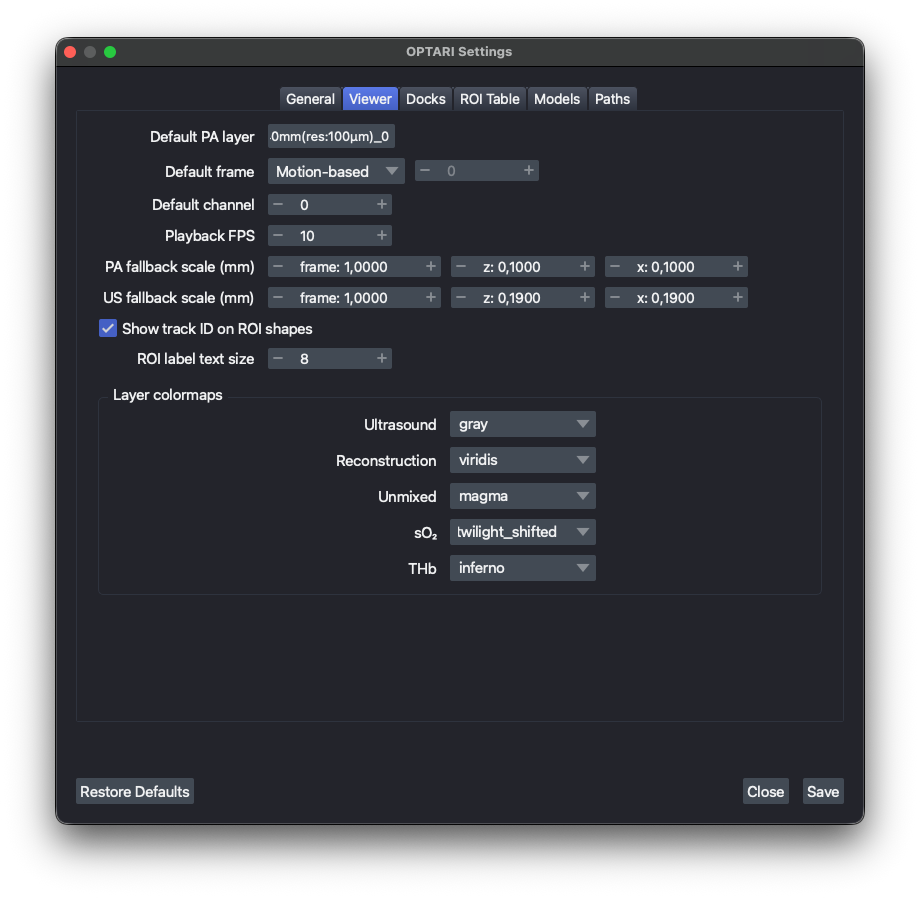Increase PA fallback x scale
Image resolution: width=920 pixels, height=898 pixels.
[738, 267]
